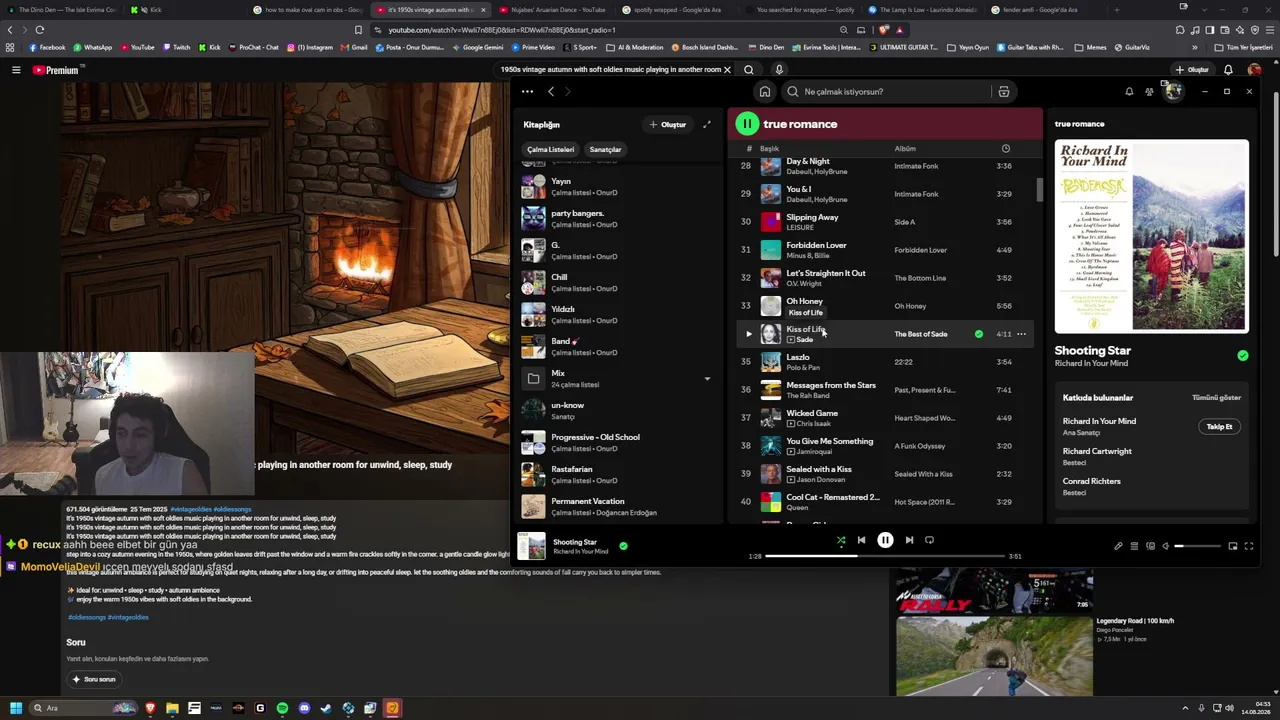The height and width of the screenshot is (720, 1280).
Task: Toggle shuffle in Spotify player
Action: pyautogui.click(x=841, y=540)
